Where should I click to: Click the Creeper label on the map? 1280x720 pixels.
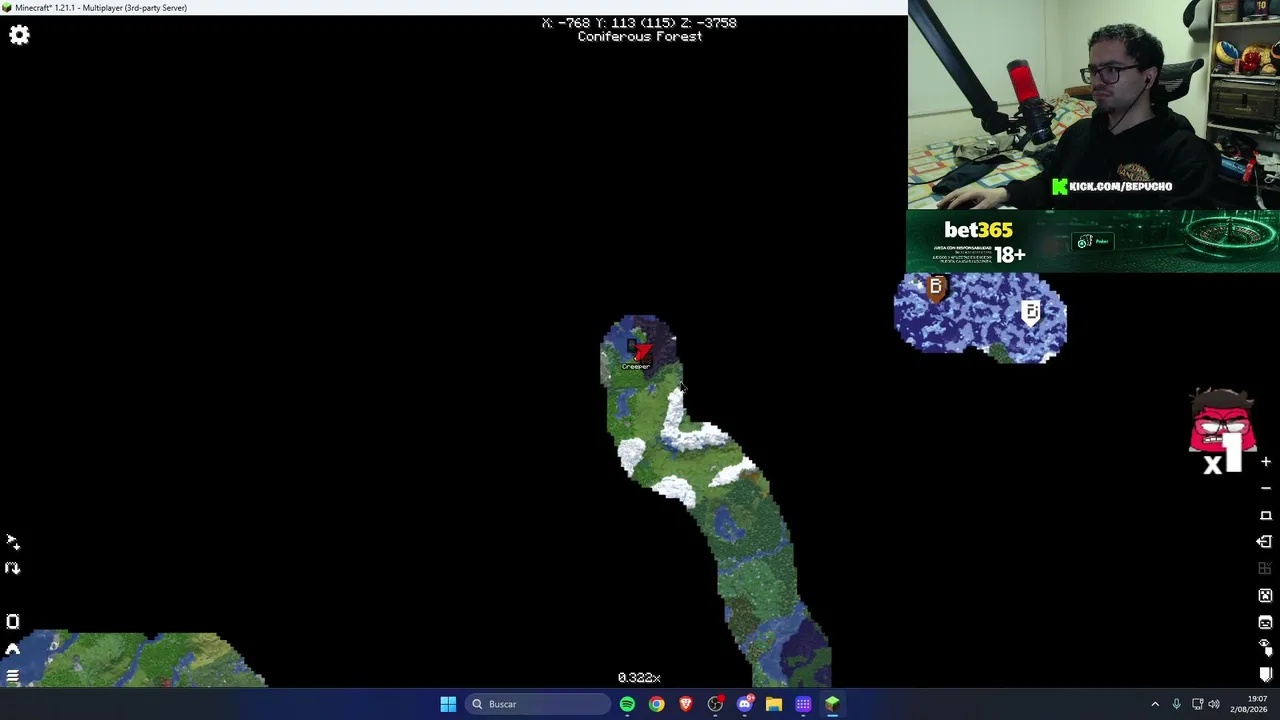[636, 366]
